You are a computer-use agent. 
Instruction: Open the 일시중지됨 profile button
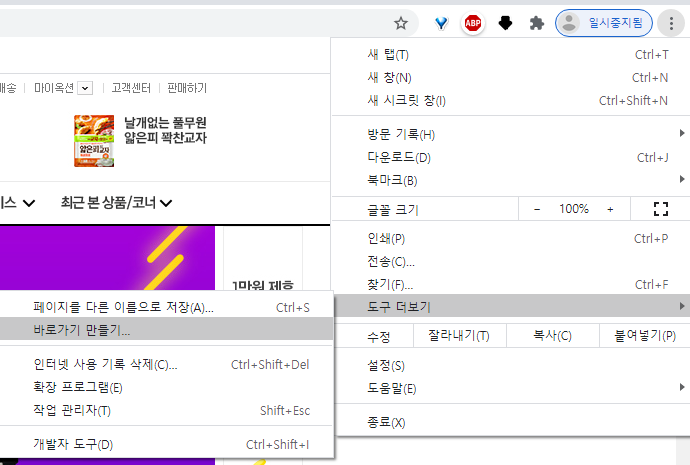pyautogui.click(x=604, y=23)
